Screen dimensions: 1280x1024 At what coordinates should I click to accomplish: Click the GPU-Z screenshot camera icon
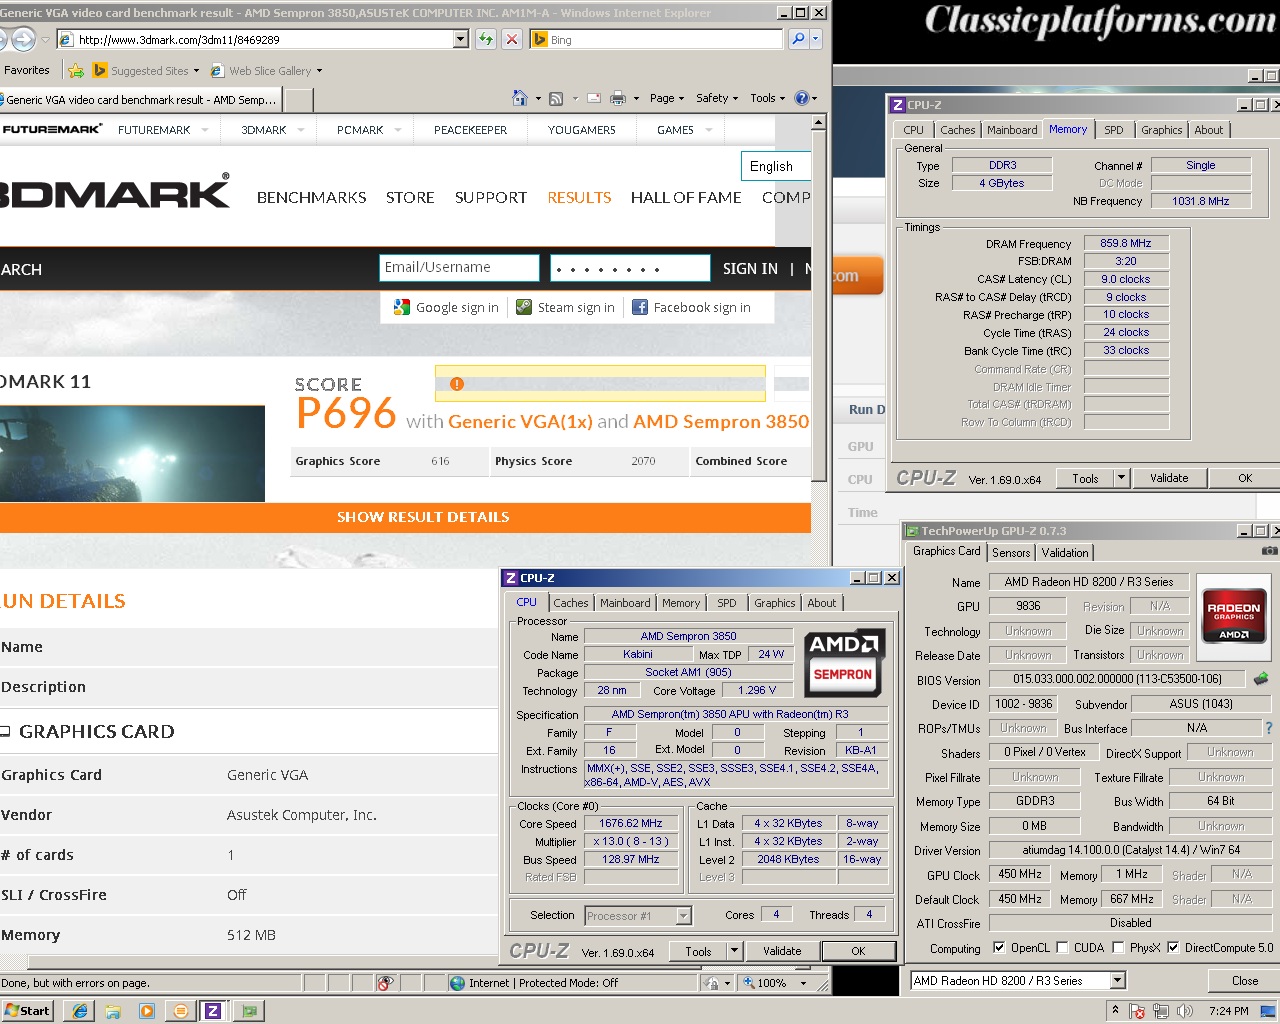click(x=1269, y=551)
